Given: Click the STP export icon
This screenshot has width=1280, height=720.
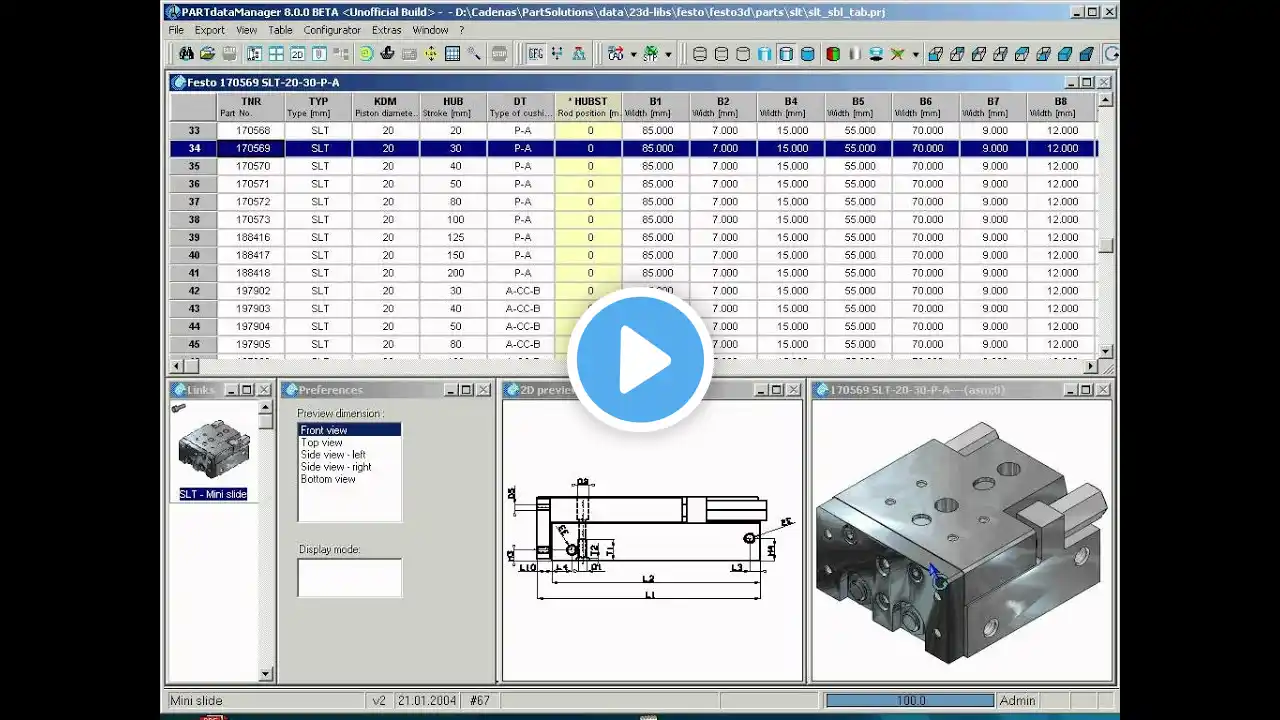Looking at the screenshot, I should pyautogui.click(x=650, y=54).
